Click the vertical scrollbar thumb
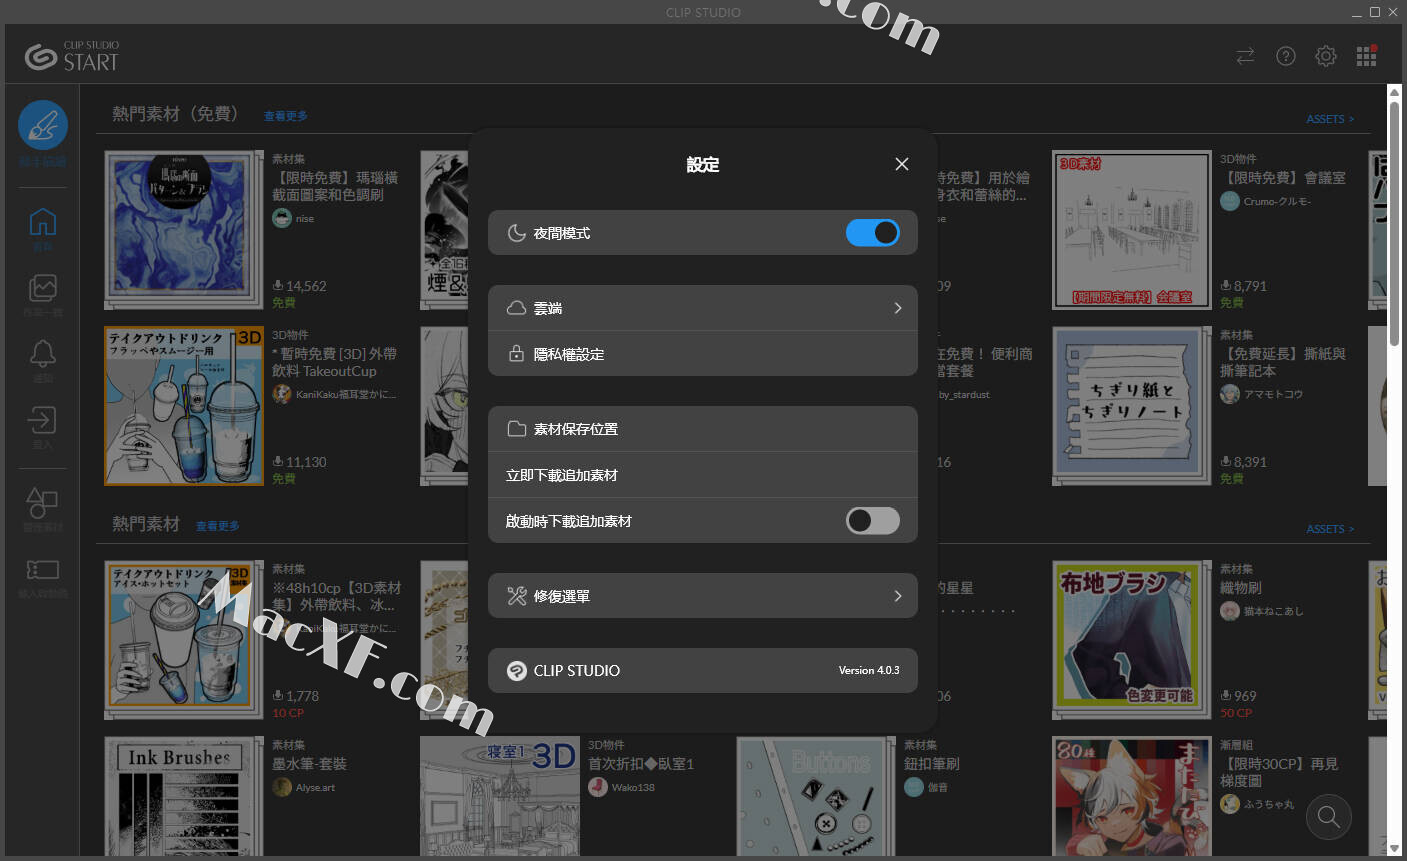This screenshot has height=861, width=1407. [1394, 225]
